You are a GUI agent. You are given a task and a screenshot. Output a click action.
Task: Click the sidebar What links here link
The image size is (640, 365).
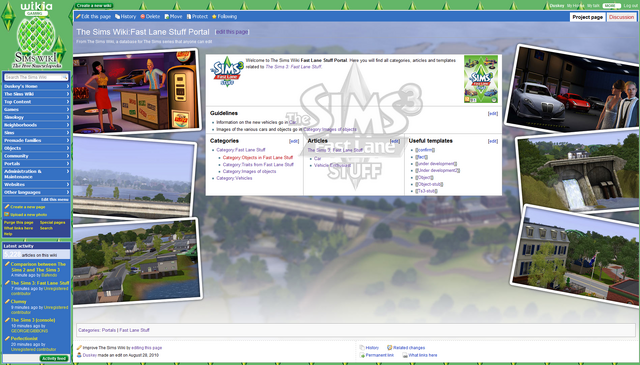18,228
